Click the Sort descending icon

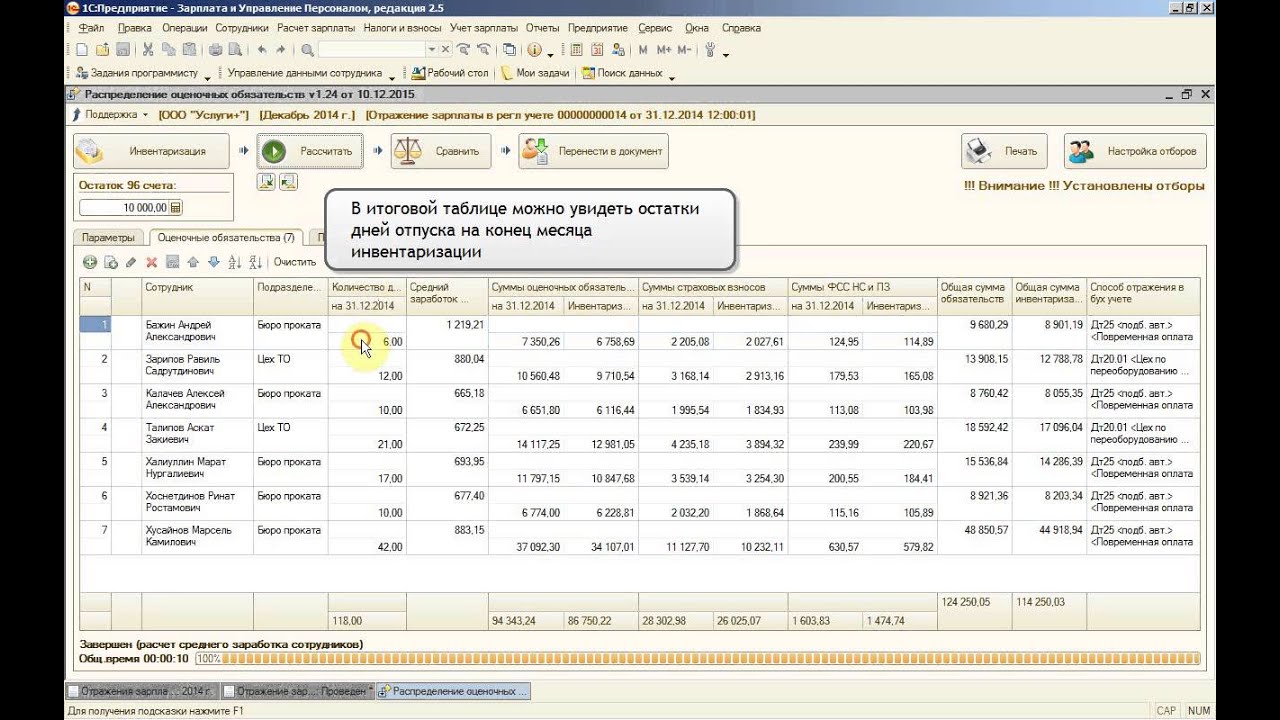point(255,262)
